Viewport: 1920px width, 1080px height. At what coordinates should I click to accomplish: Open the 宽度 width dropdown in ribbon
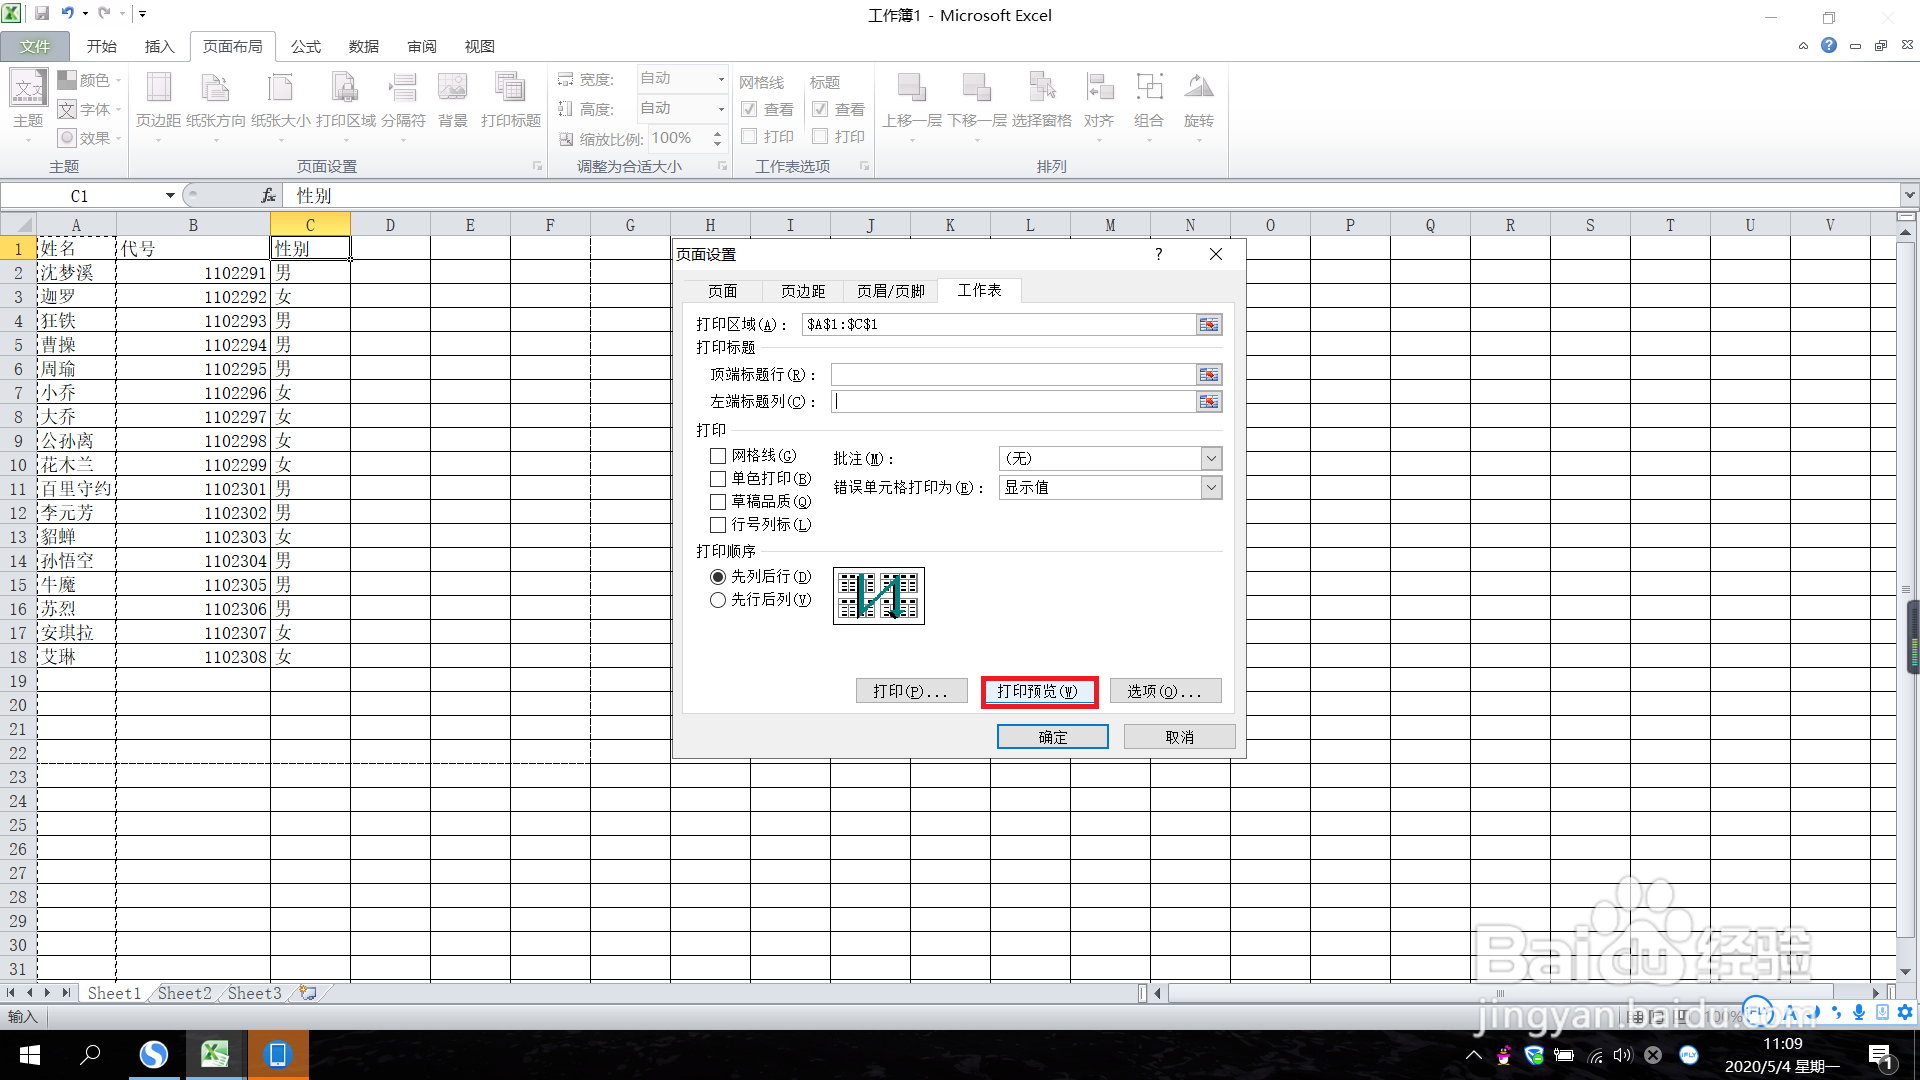[x=721, y=79]
